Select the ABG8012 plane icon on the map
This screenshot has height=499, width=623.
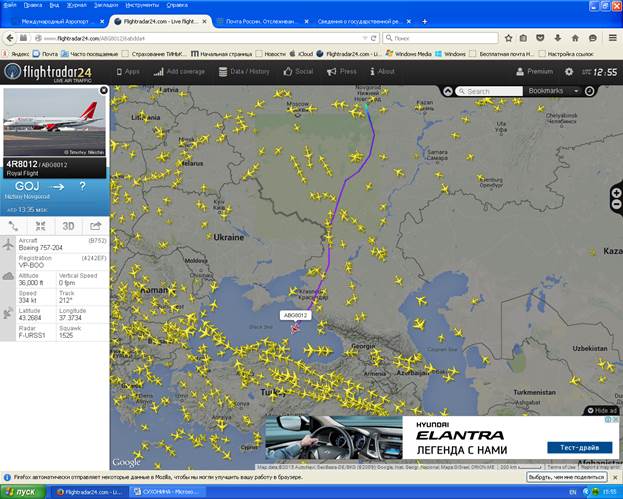295,329
